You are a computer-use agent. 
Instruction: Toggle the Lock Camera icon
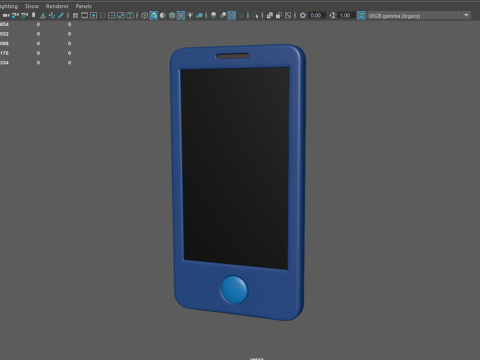(15, 15)
